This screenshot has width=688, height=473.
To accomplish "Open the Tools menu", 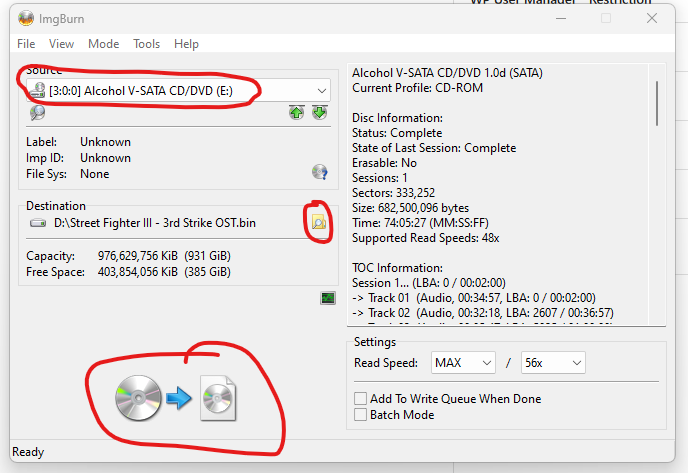I will click(147, 44).
